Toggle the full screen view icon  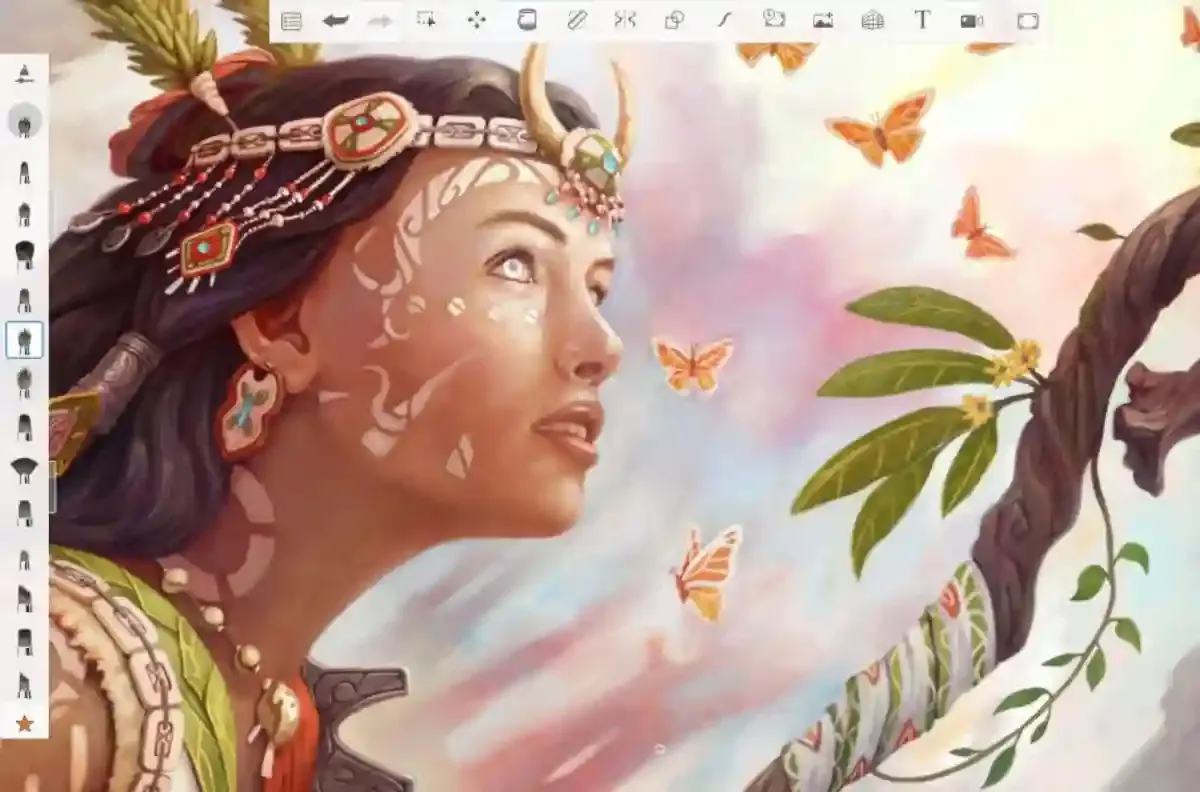[x=1027, y=20]
